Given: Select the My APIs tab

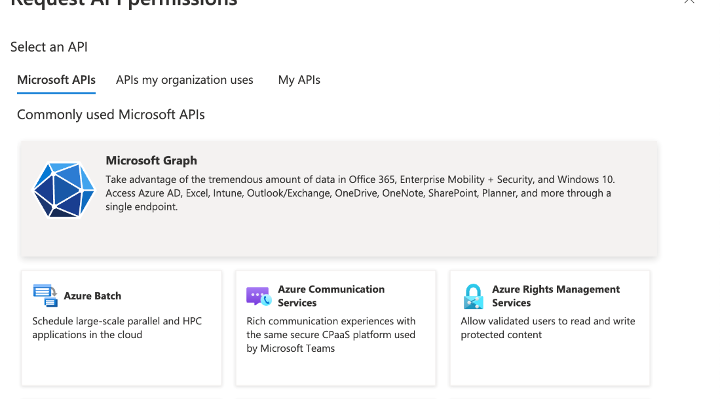Looking at the screenshot, I should [299, 80].
